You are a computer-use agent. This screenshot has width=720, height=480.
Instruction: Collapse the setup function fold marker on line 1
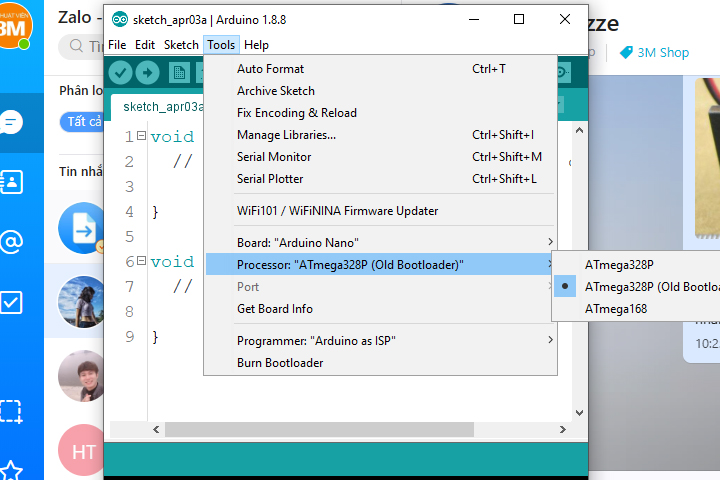[141, 136]
